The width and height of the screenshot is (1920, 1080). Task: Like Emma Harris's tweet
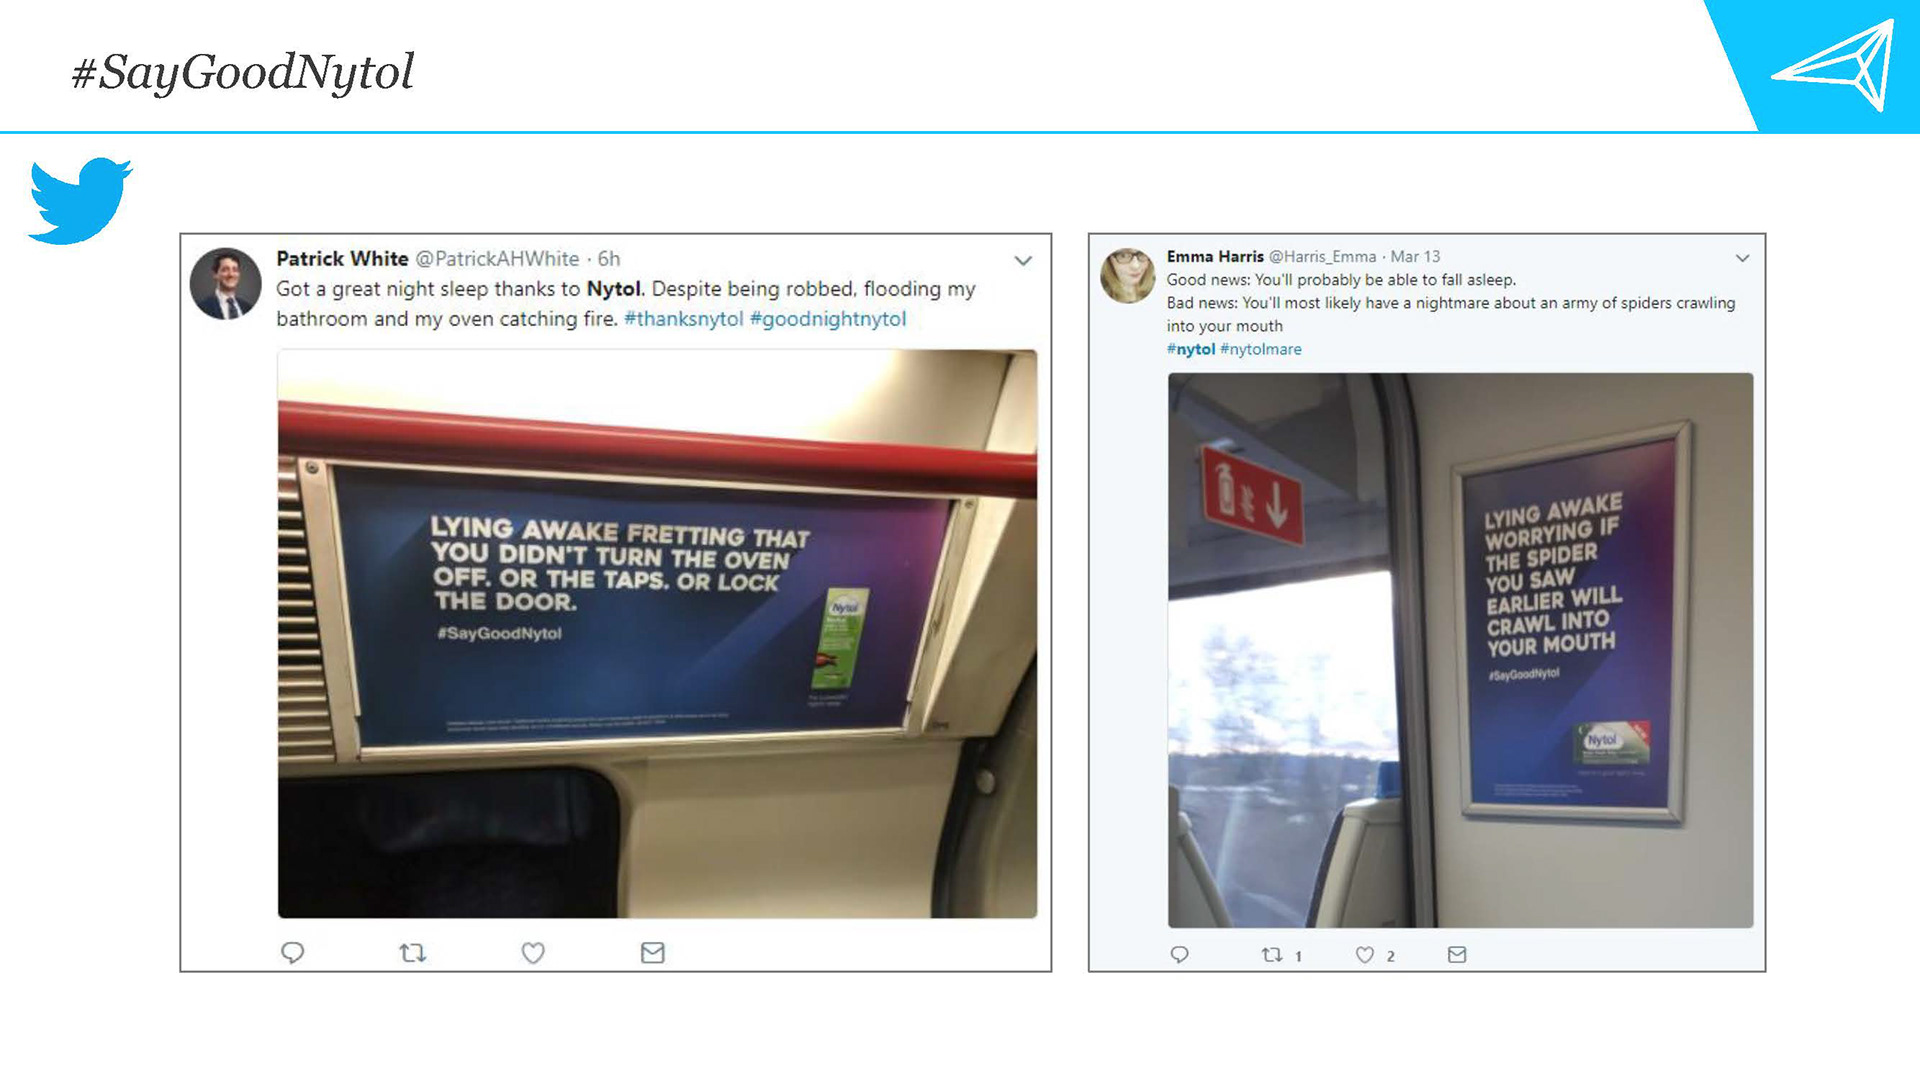pos(1365,955)
